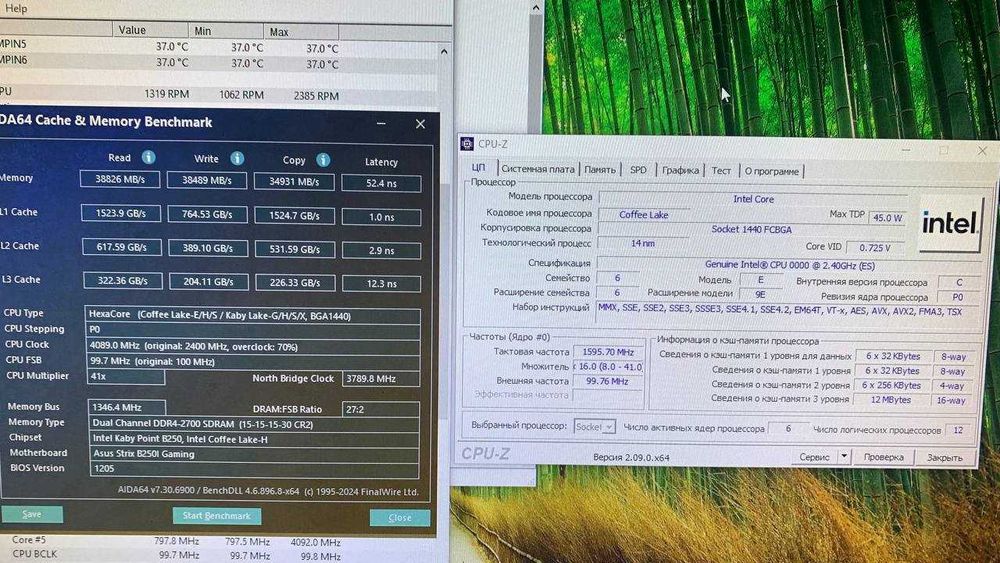
Task: Click the Сервис button in CPU-Z
Action: pos(814,457)
